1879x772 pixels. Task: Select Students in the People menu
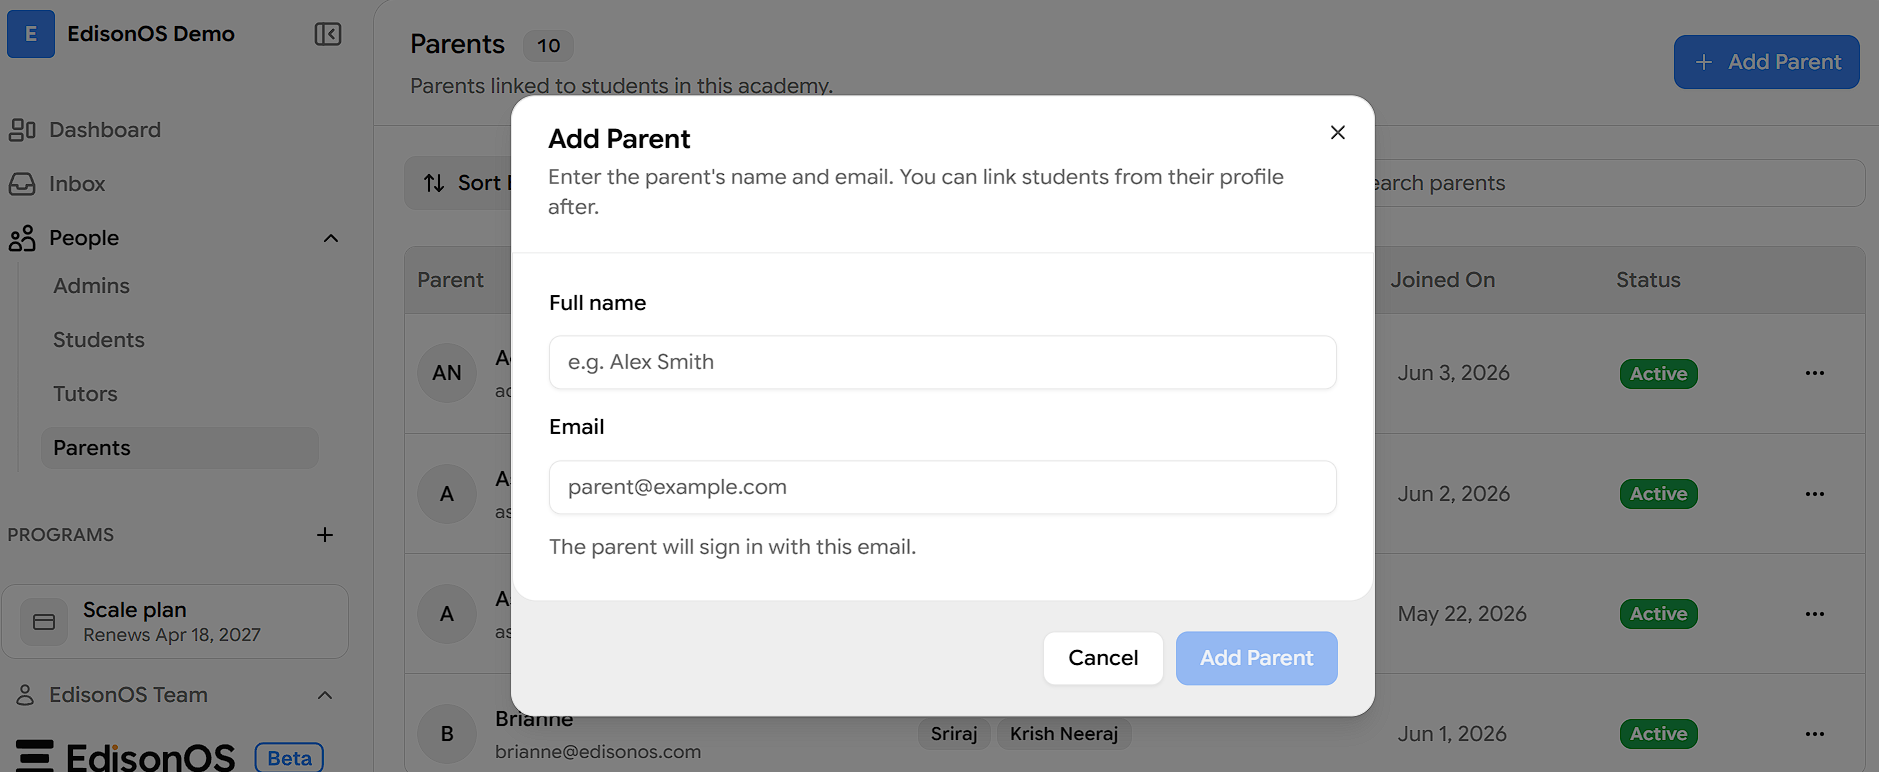click(99, 340)
